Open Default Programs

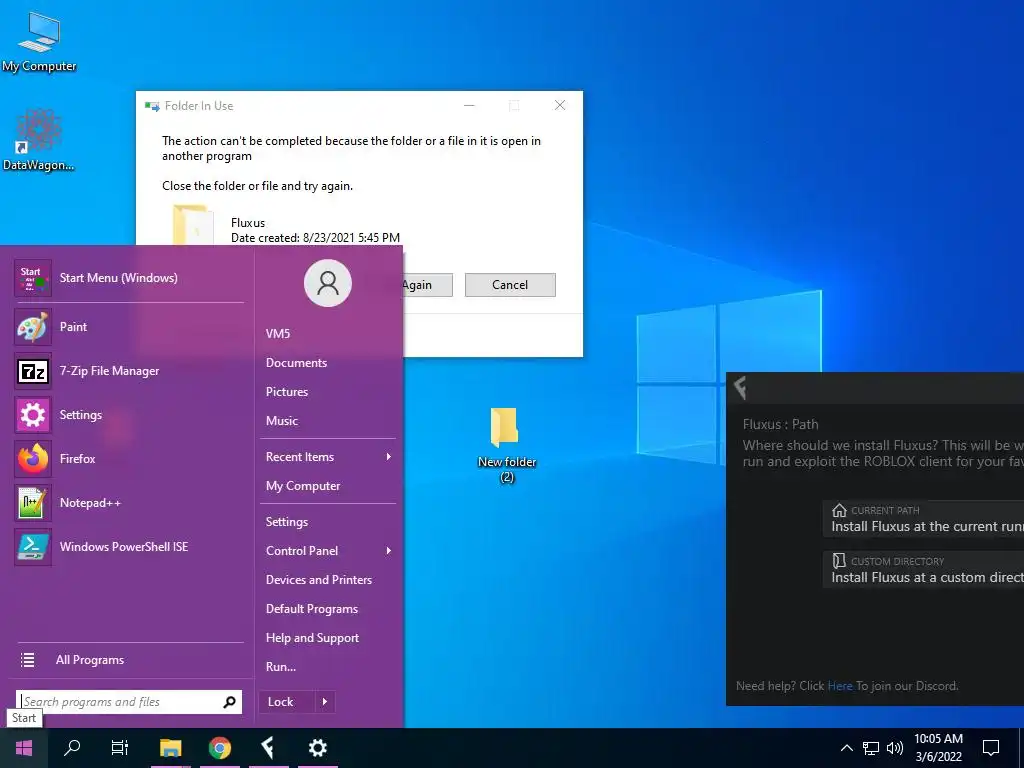tap(312, 609)
